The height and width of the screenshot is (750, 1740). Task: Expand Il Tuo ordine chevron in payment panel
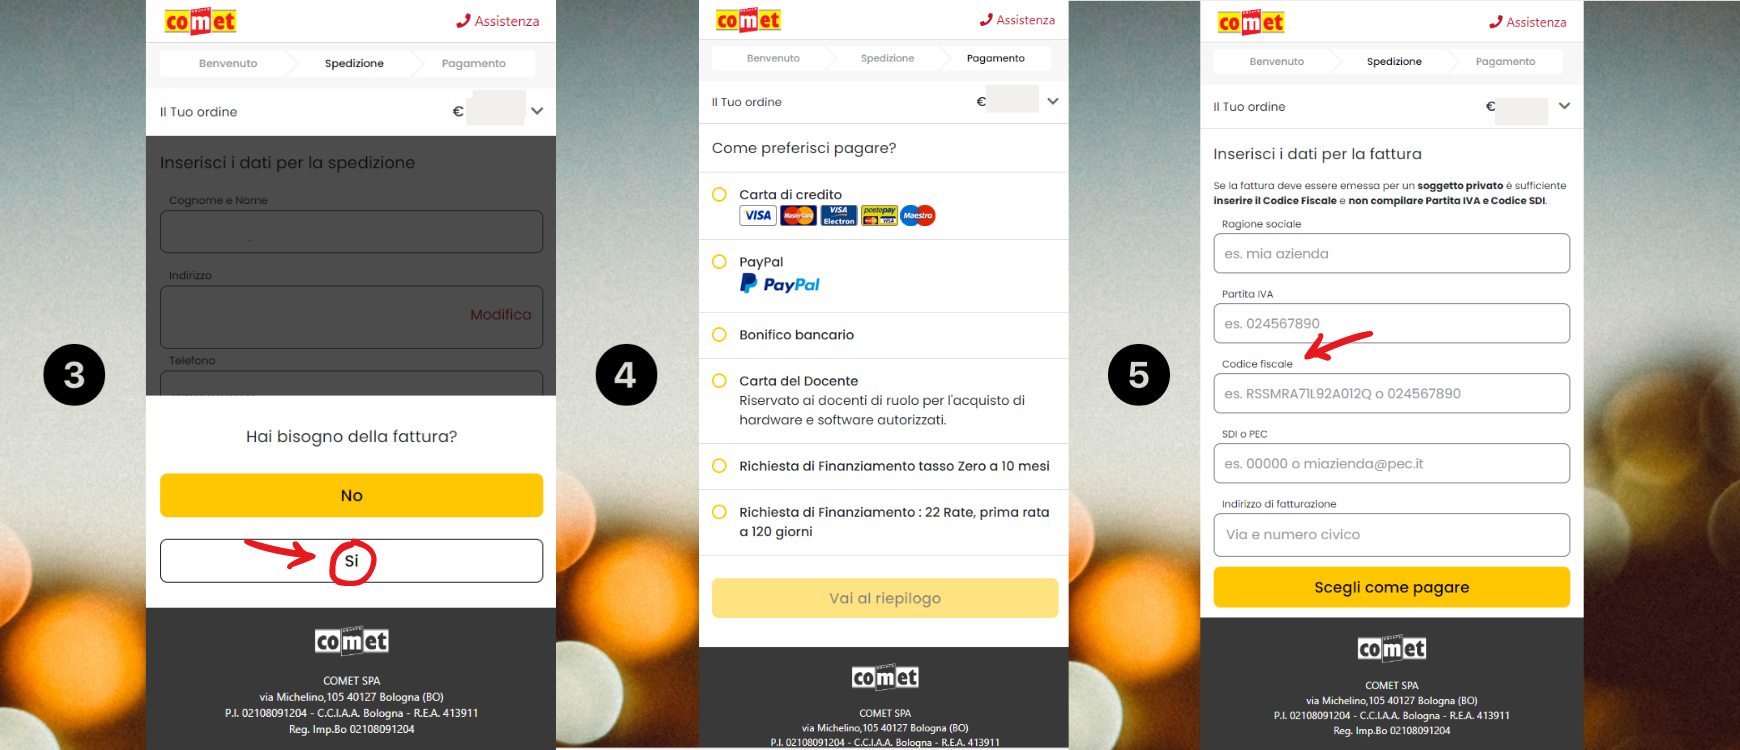coord(1053,101)
